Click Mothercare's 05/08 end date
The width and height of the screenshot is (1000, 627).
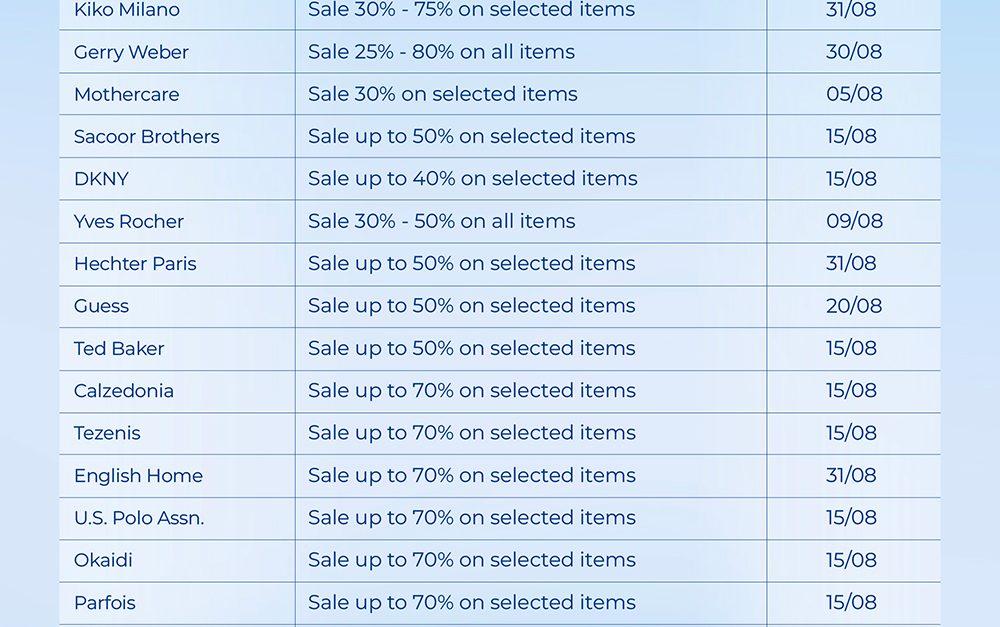[854, 94]
